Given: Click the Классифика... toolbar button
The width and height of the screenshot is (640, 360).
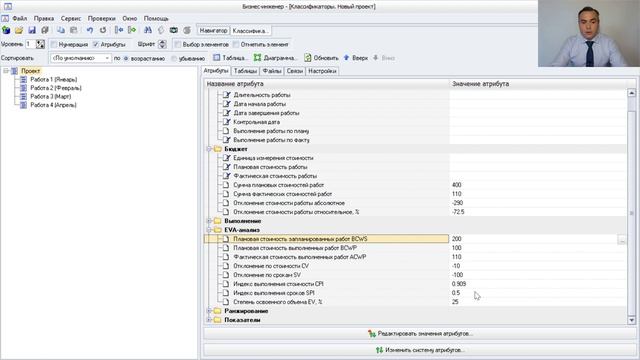Looking at the screenshot, I should pos(250,31).
